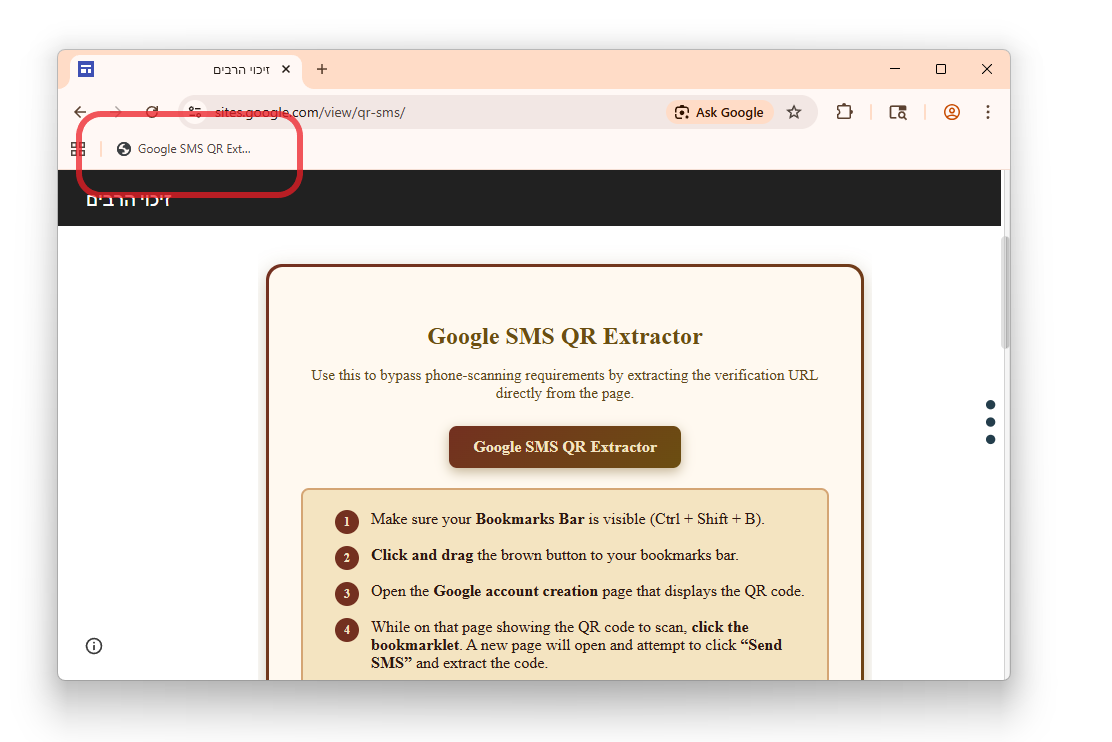Click the vertical dots navigation on the page edge
1112x742 pixels.
click(990, 421)
